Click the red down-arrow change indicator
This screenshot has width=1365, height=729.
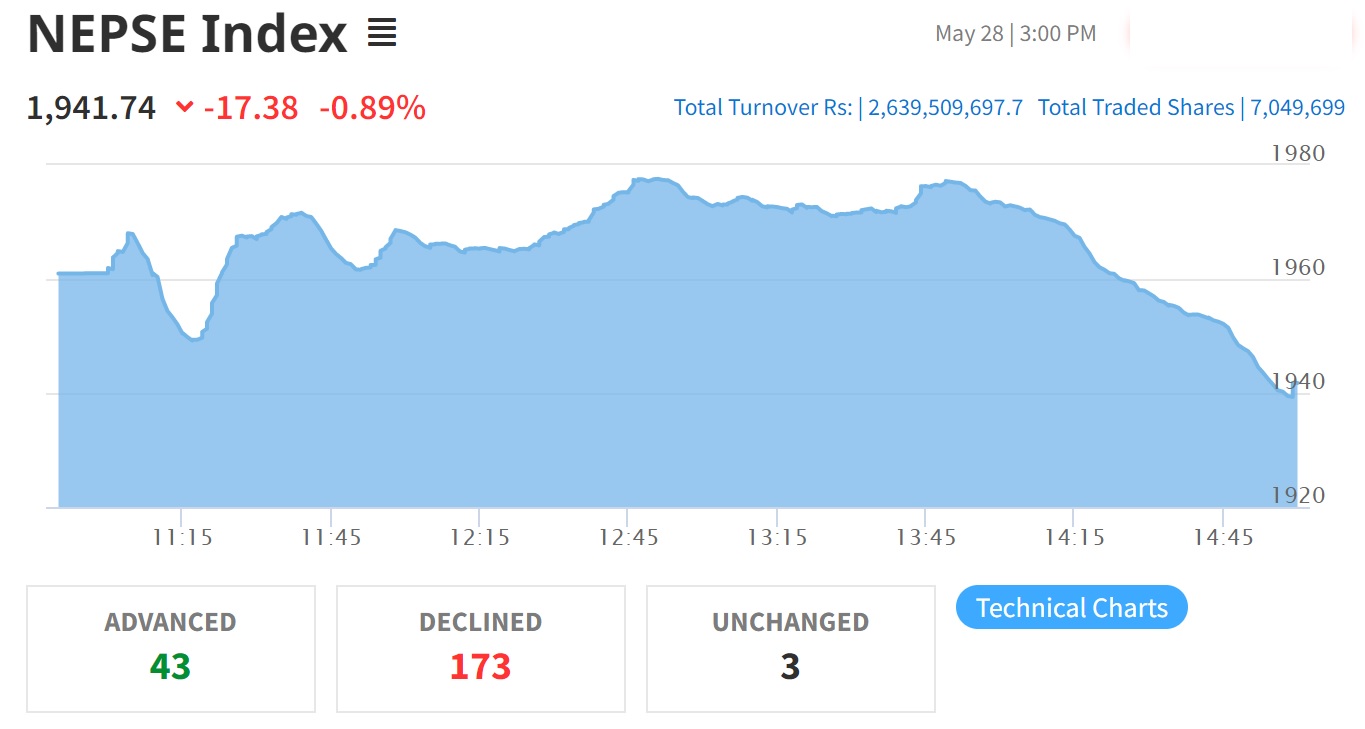184,107
